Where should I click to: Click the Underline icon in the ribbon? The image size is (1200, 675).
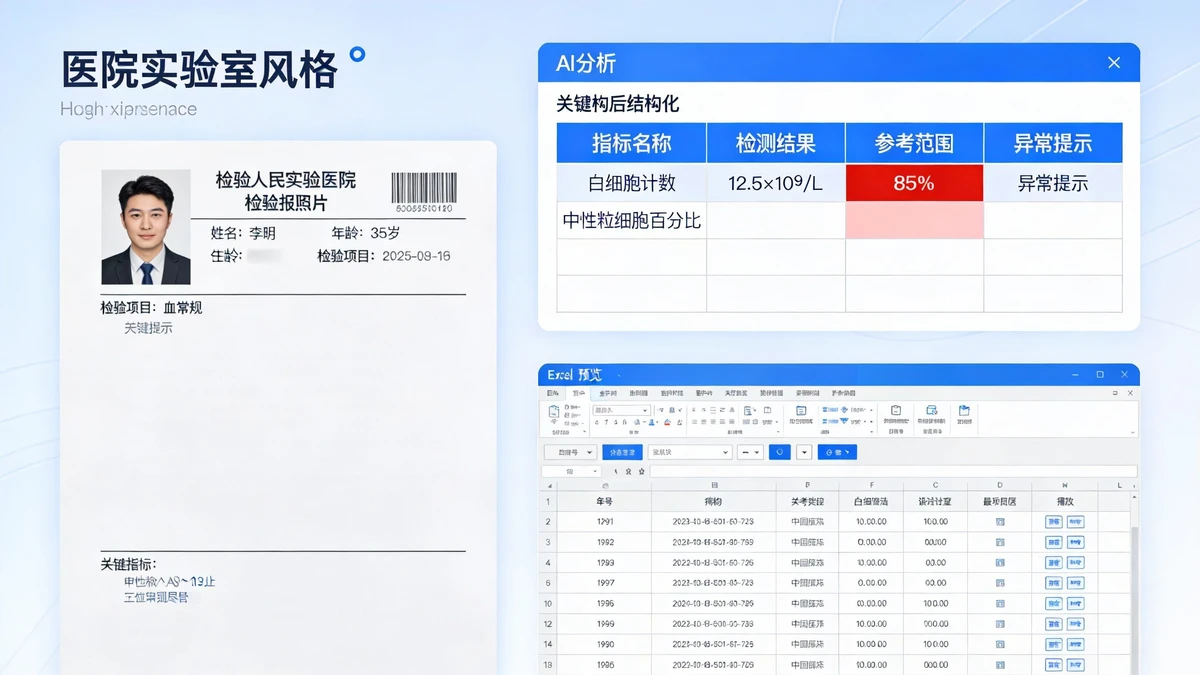[x=615, y=422]
